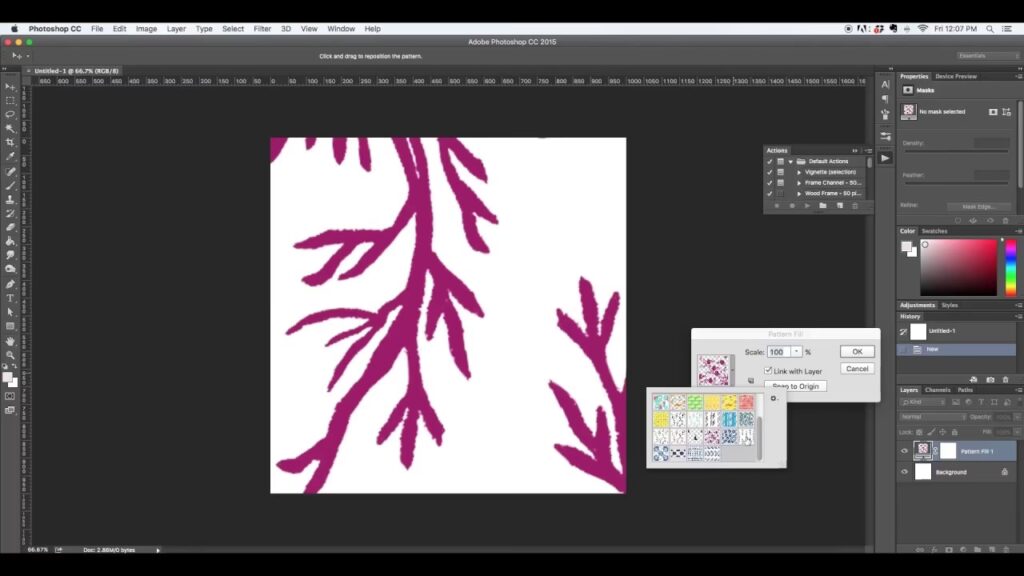Select the Crop tool
1024x576 pixels.
tap(10, 143)
